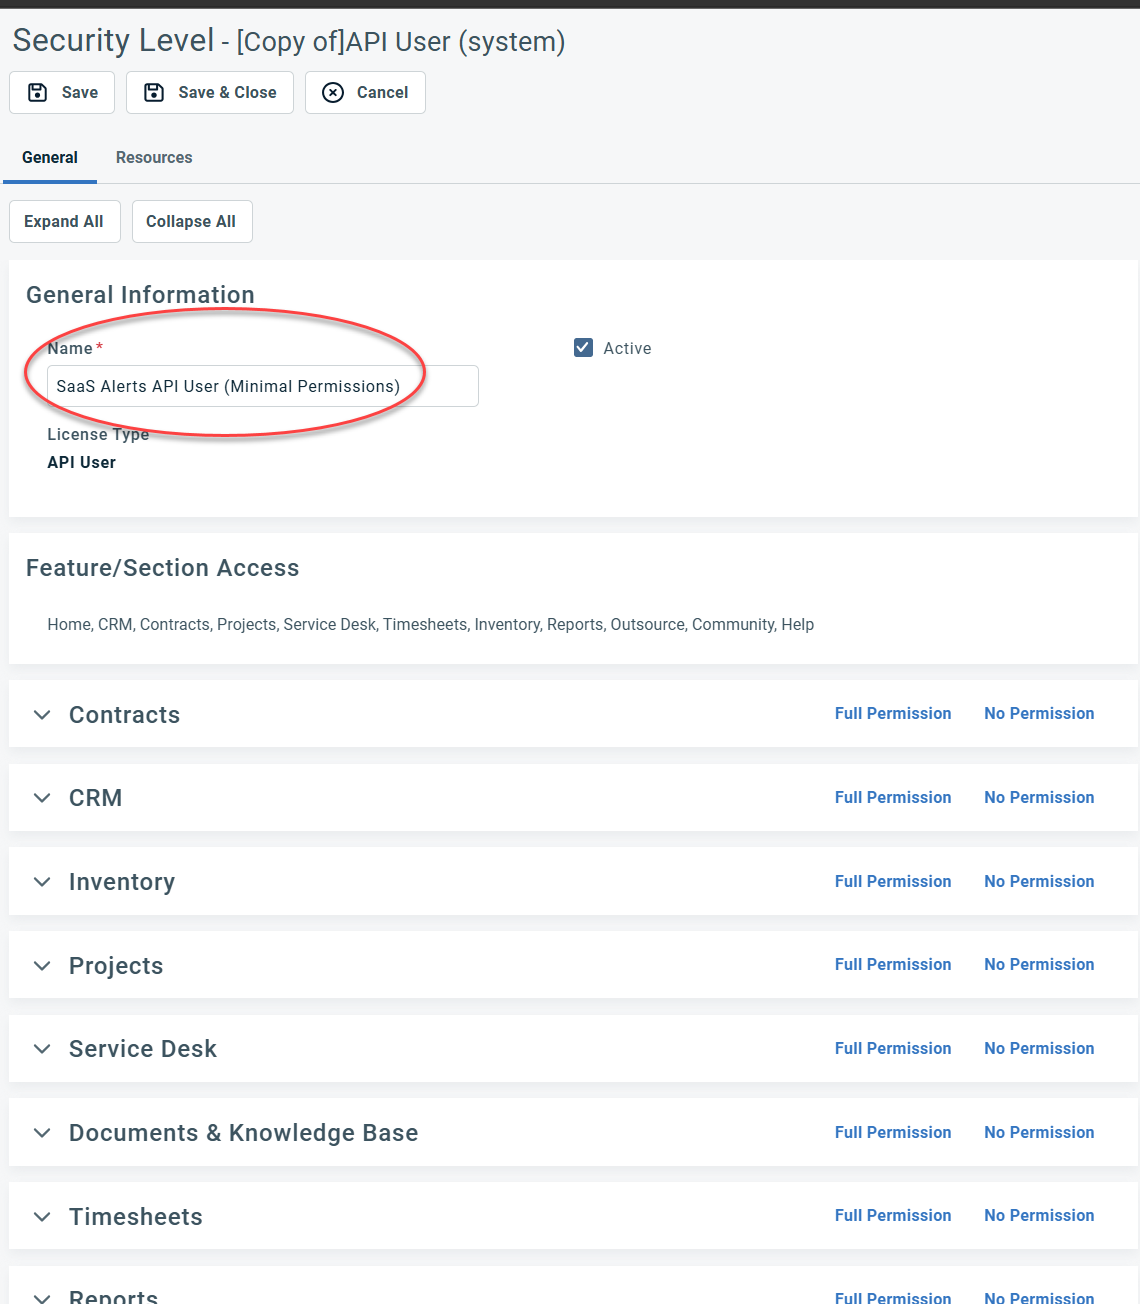Viewport: 1140px width, 1304px height.
Task: Expand the CRM section chevron
Action: (x=42, y=798)
